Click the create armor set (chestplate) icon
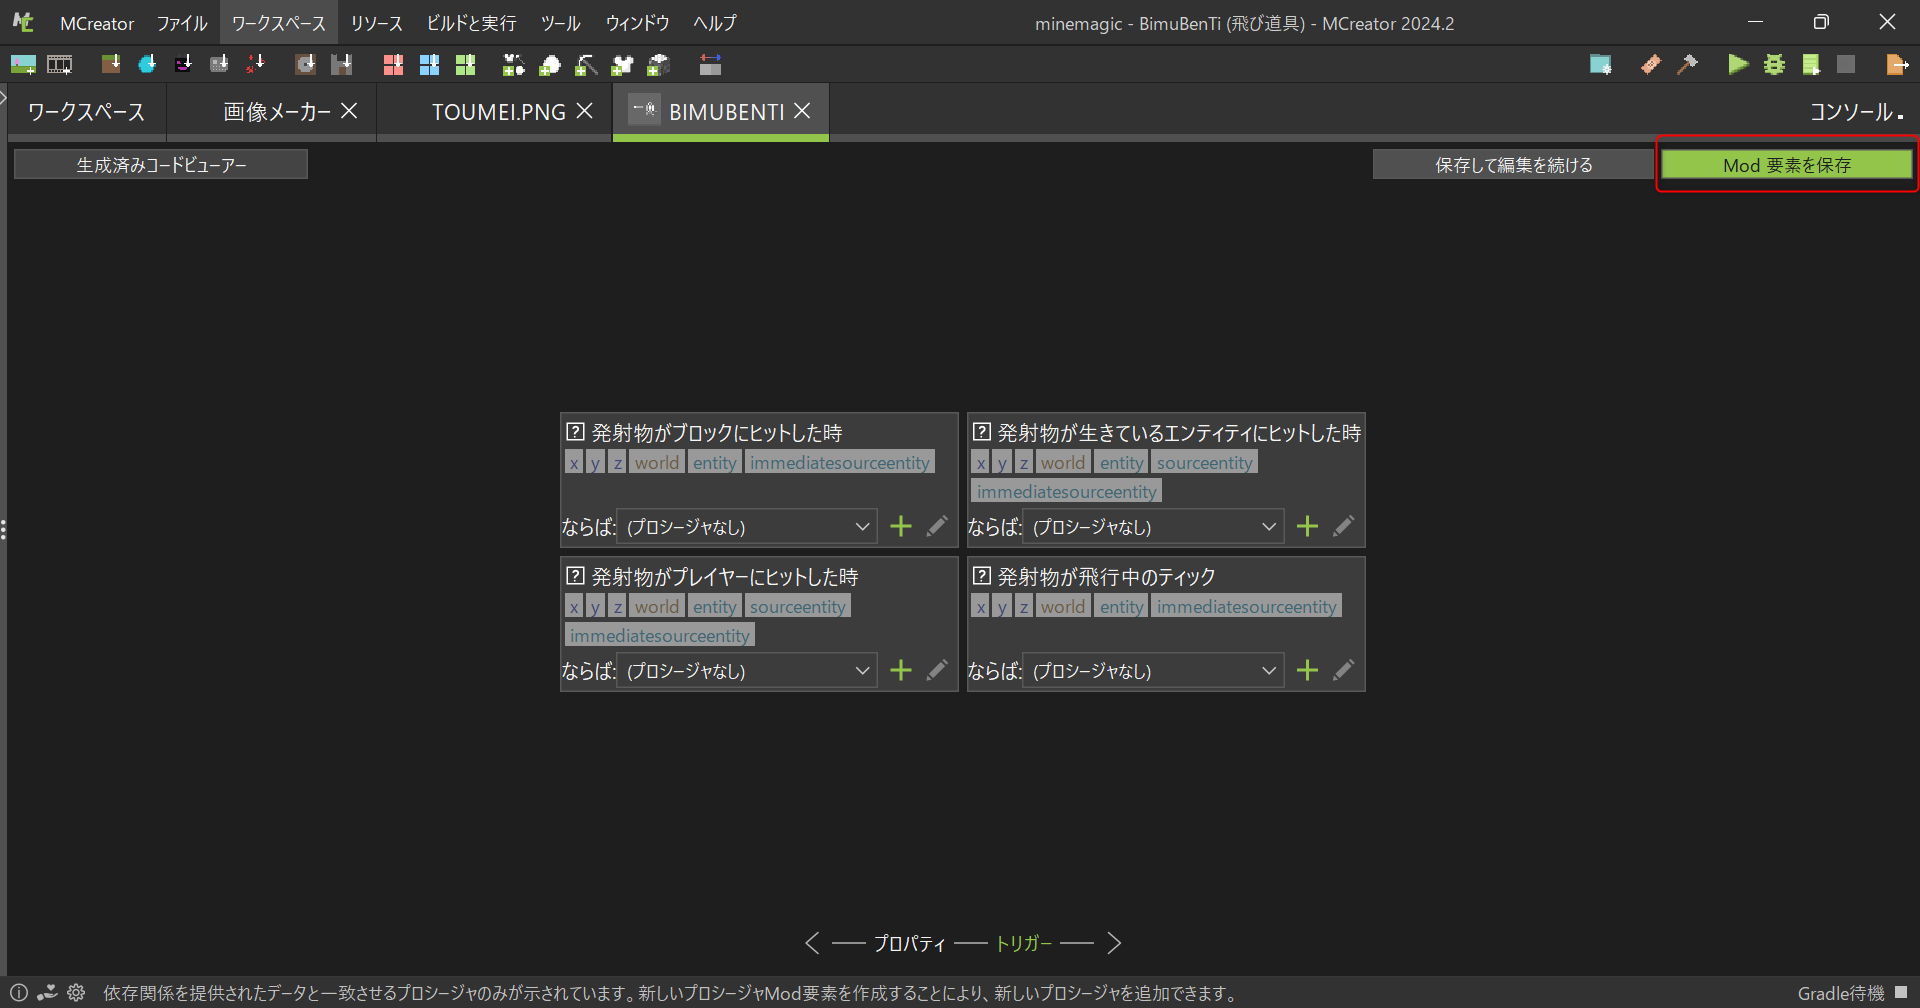 coord(622,65)
